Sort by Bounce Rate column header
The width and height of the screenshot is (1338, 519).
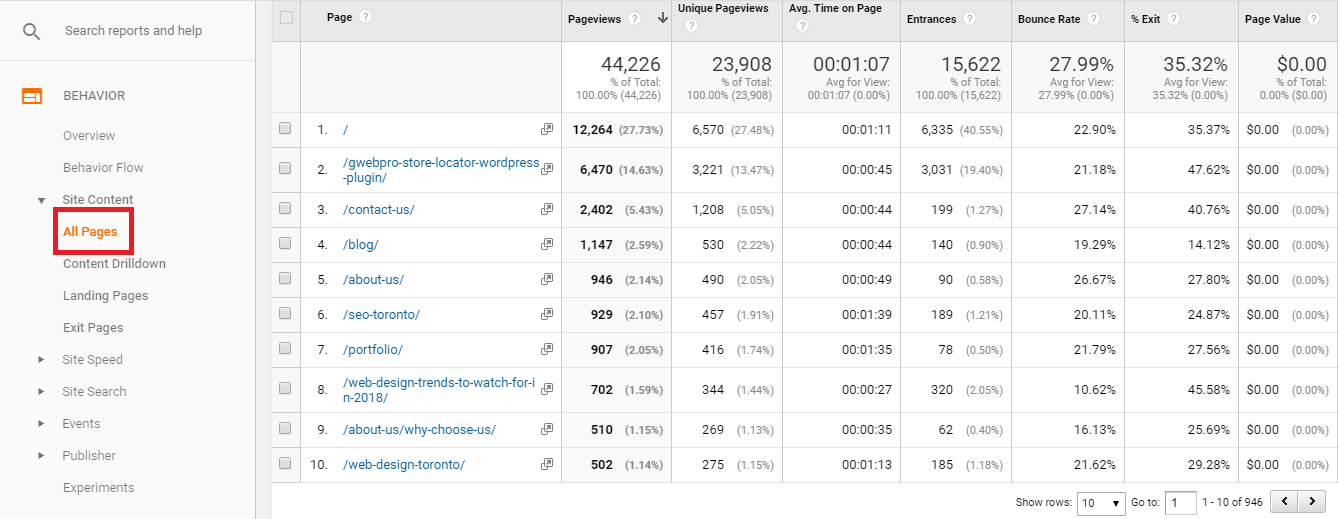click(1049, 19)
